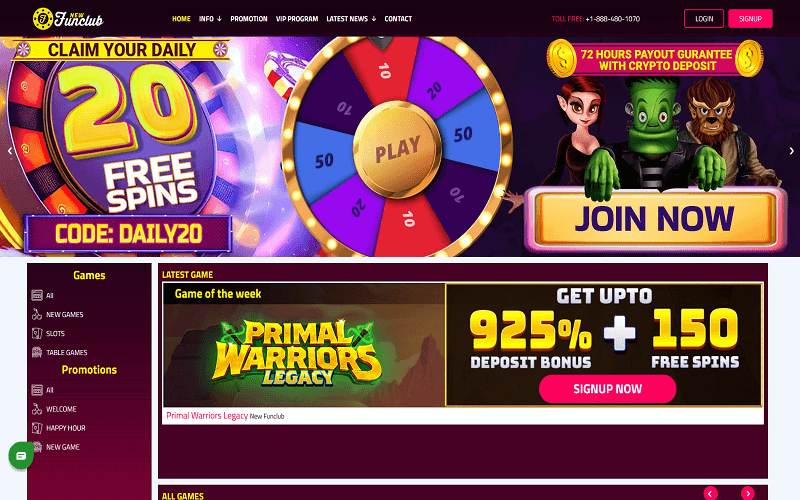Click the Signup Now bonus button
Viewport: 800px width, 500px height.
[608, 389]
